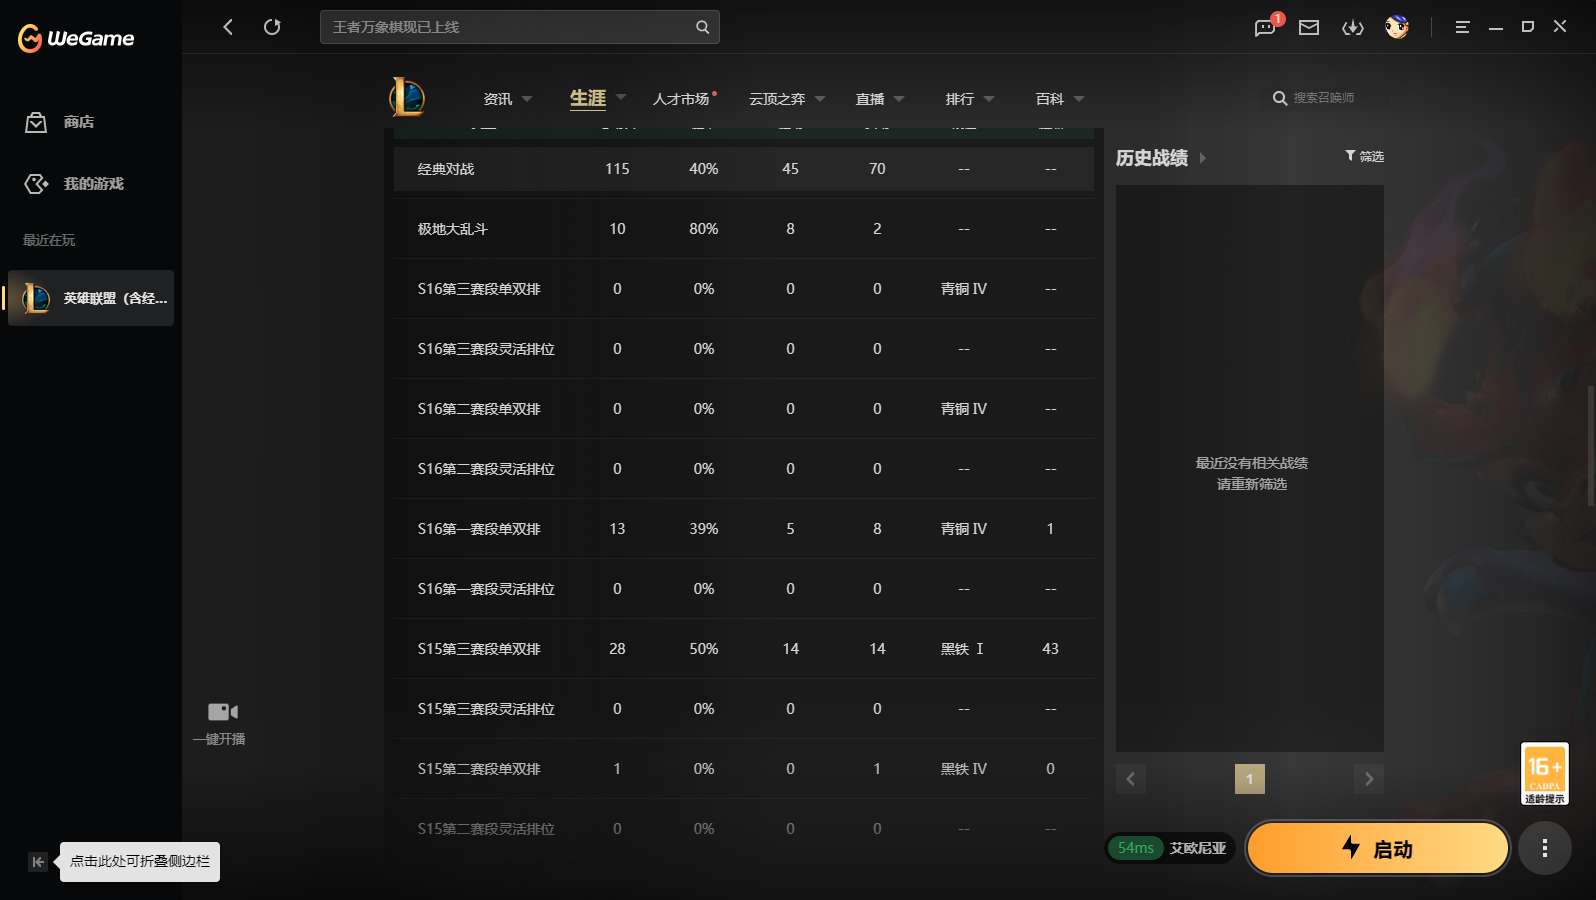This screenshot has width=1596, height=900.
Task: Select page 1 in history pagination
Action: pos(1250,779)
